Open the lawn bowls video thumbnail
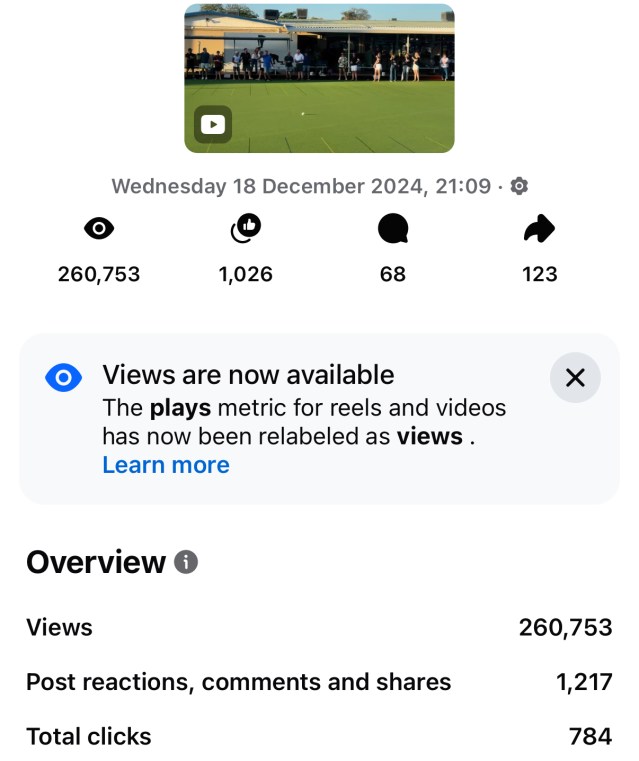This screenshot has width=639, height=761. coord(319,70)
